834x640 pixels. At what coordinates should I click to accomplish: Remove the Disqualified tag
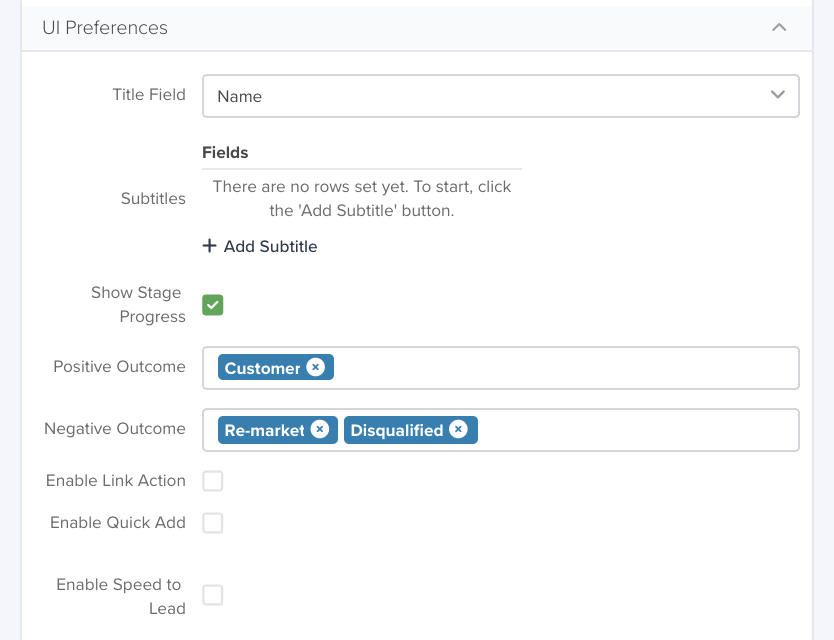458,429
